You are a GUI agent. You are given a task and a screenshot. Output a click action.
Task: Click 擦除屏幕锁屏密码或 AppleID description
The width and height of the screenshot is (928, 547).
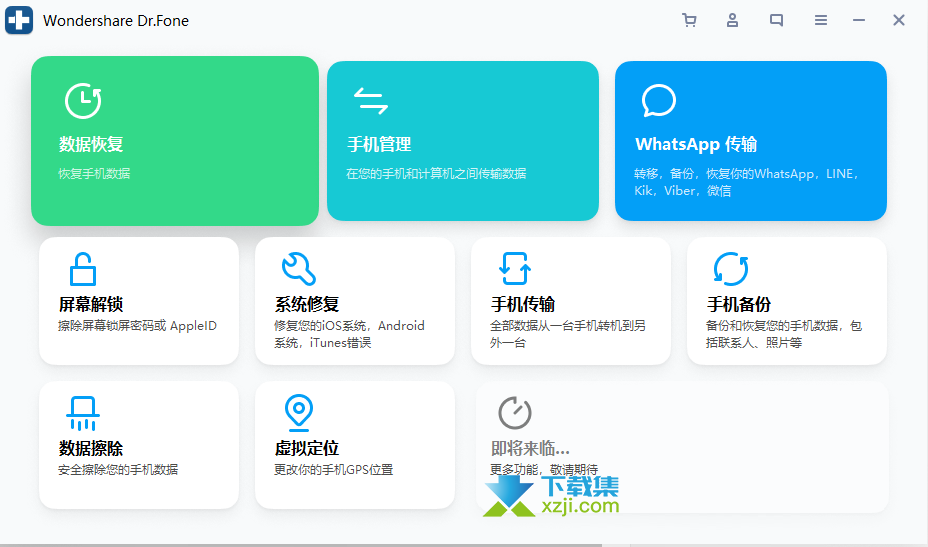(x=137, y=326)
